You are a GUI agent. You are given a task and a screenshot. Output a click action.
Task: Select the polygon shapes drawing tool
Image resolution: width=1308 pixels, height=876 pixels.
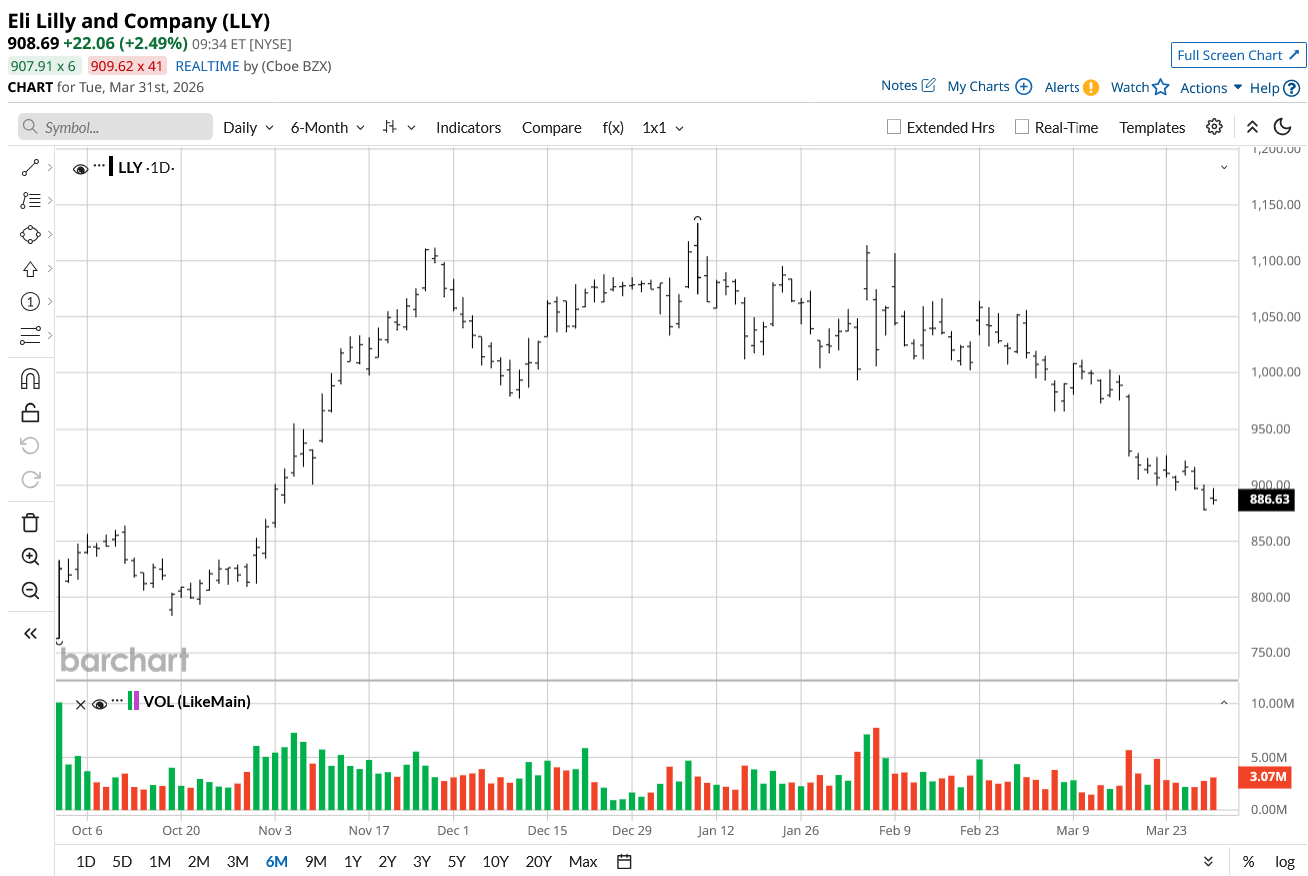click(x=30, y=234)
